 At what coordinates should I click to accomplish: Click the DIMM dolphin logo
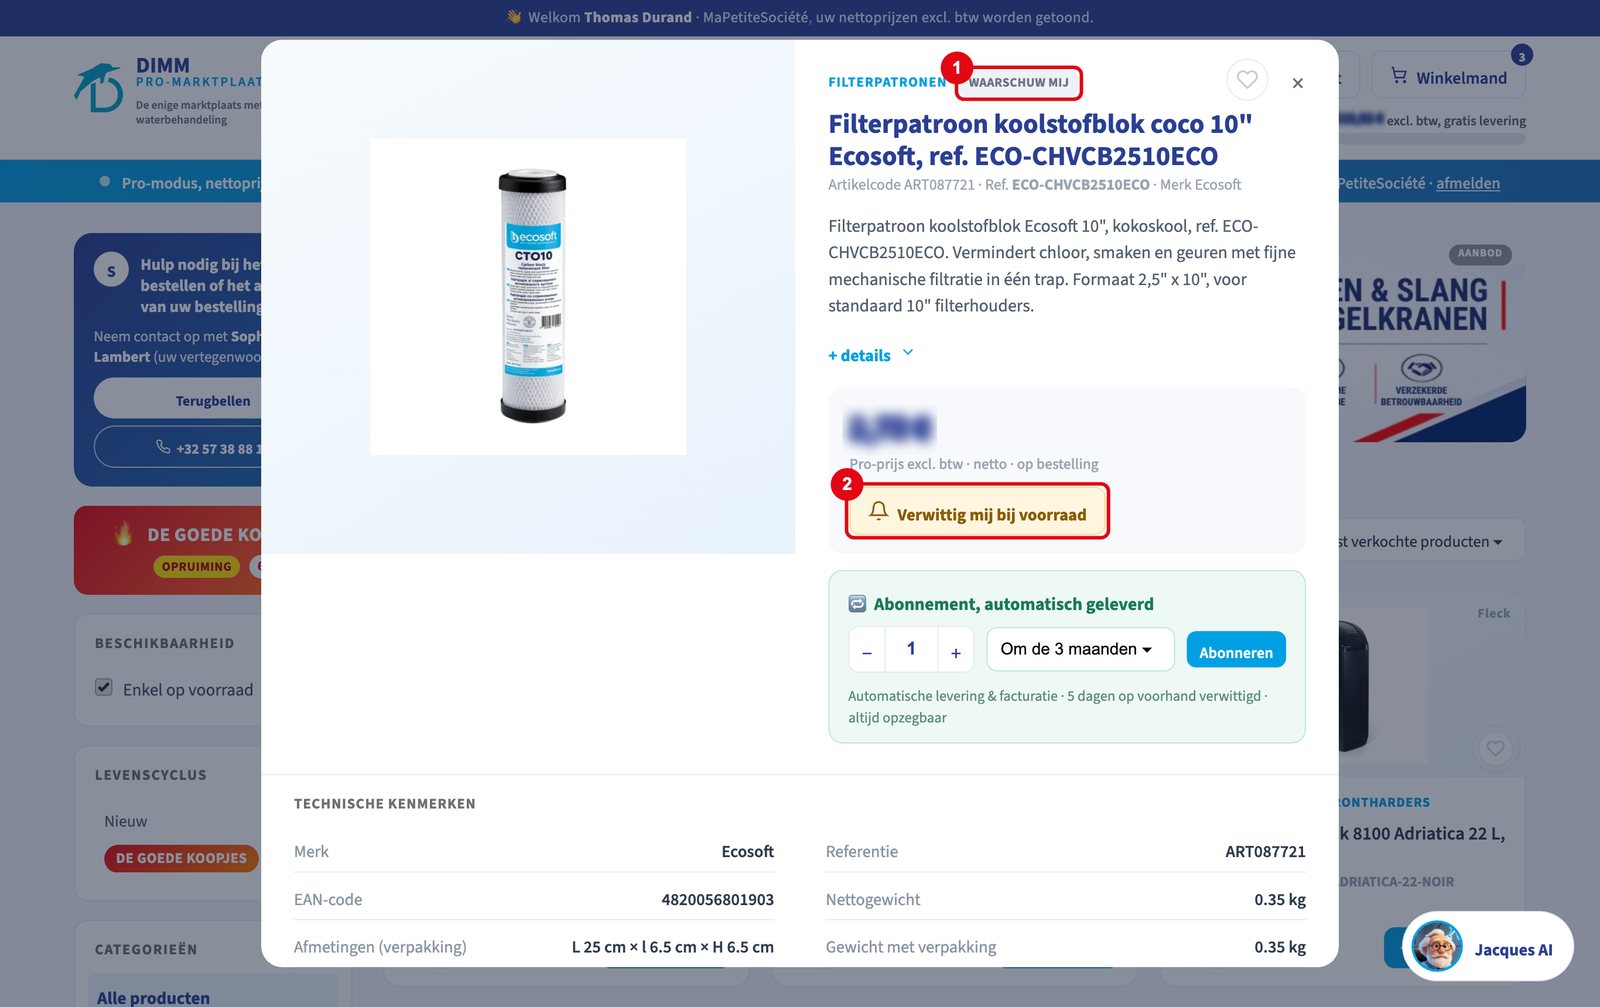pos(98,89)
